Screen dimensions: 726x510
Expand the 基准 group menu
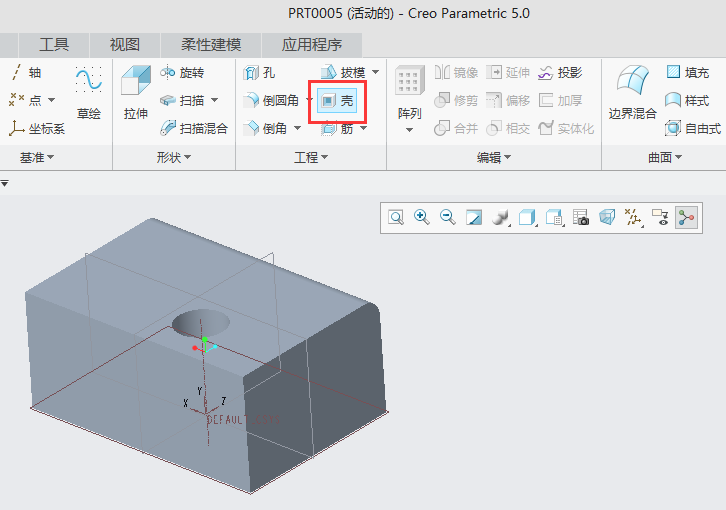37,157
